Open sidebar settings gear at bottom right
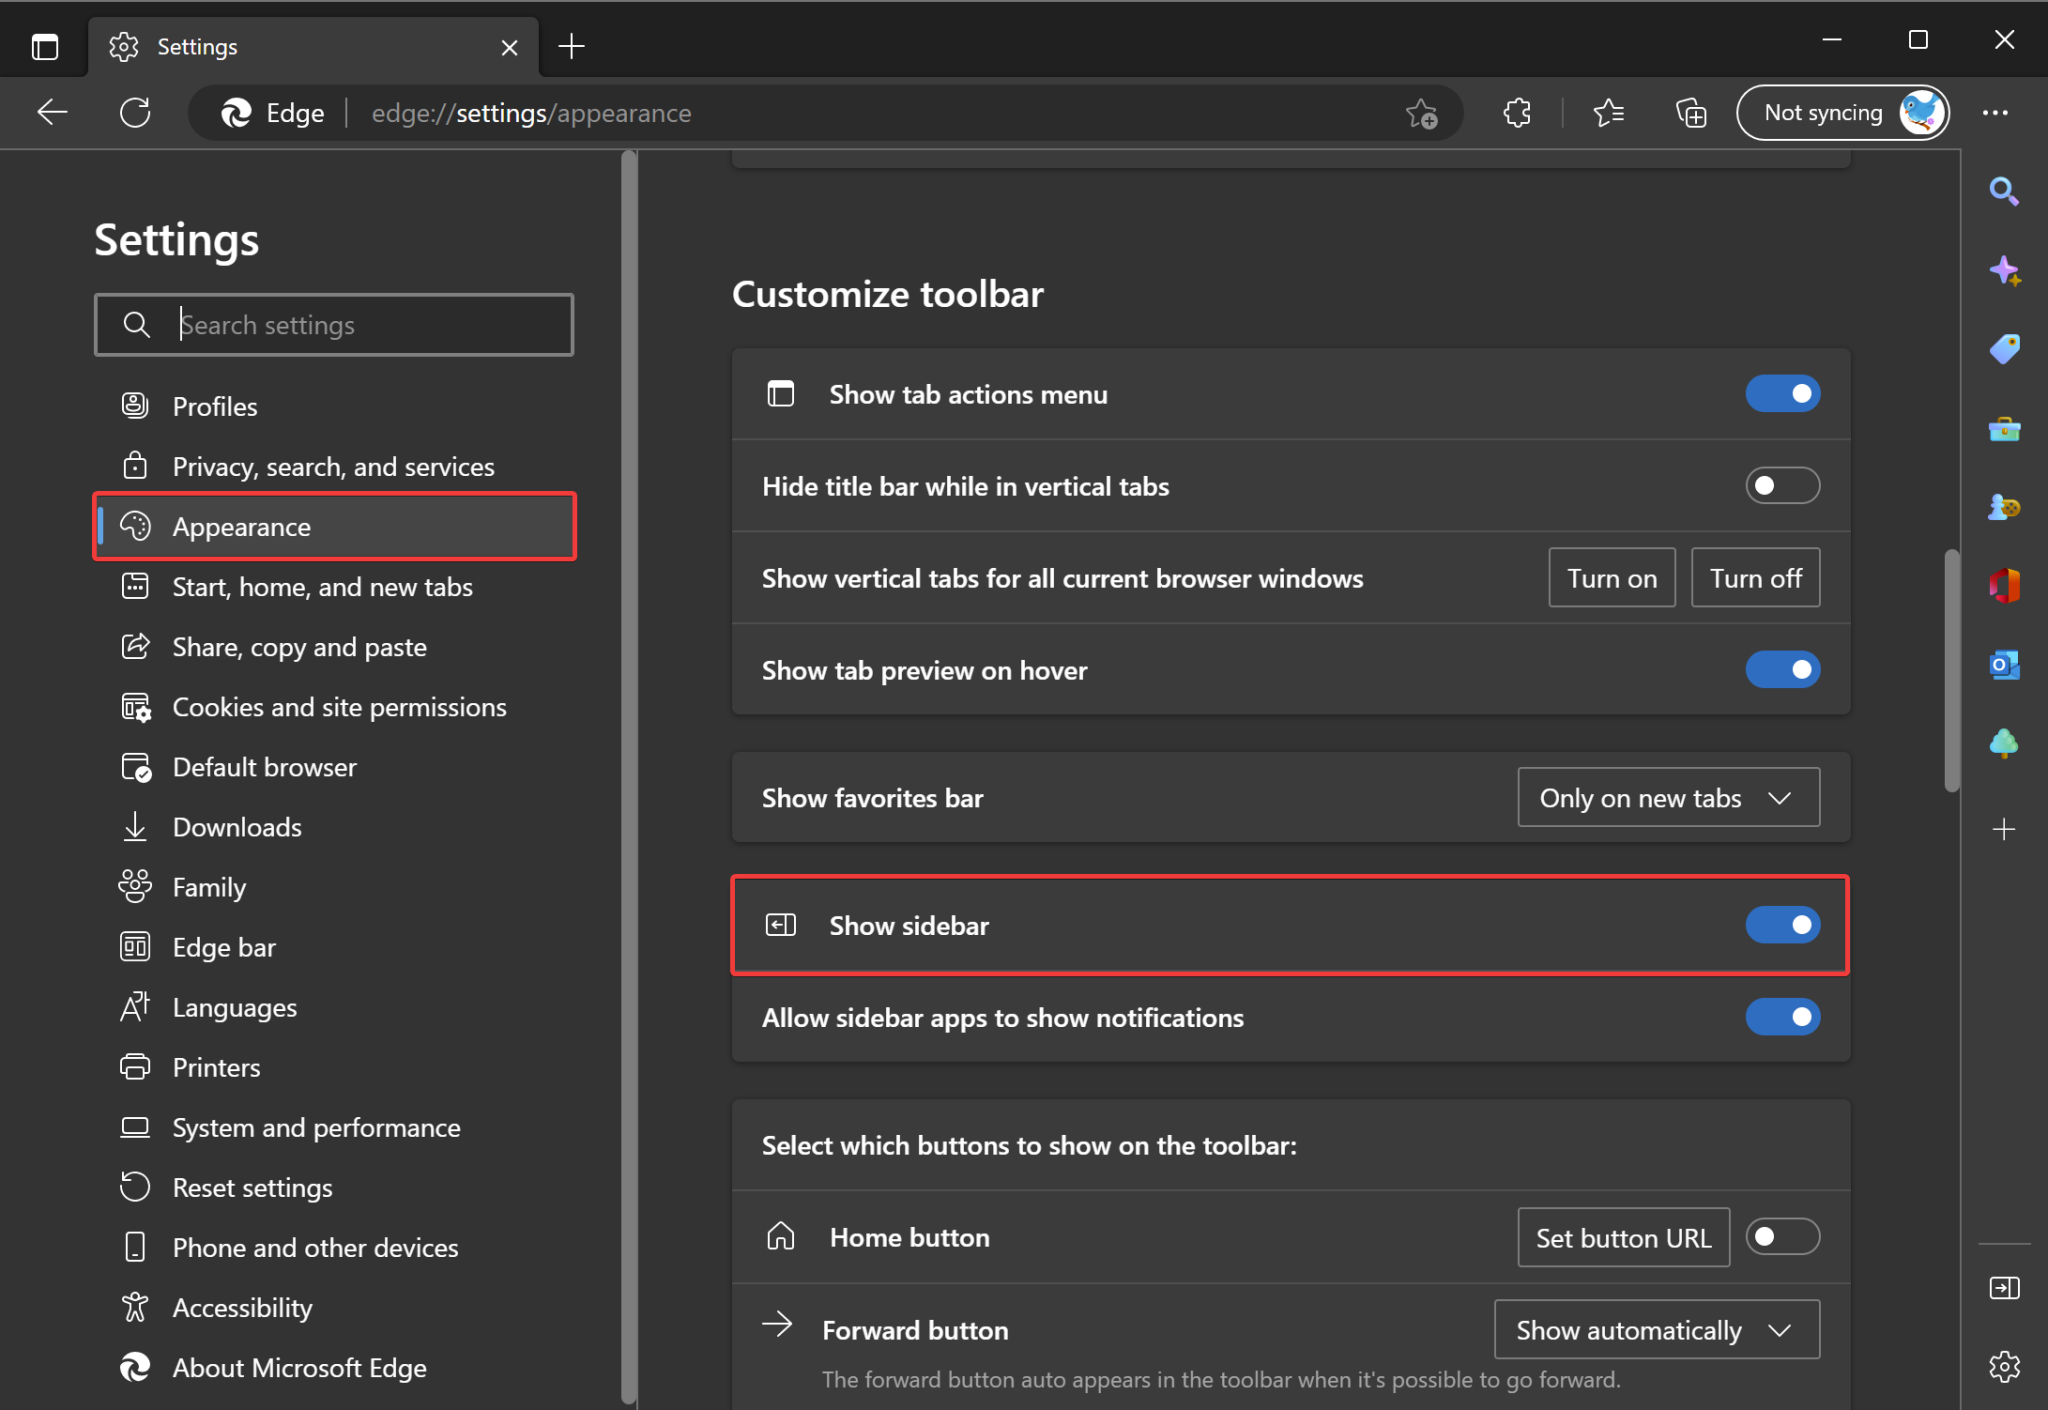 (2006, 1366)
